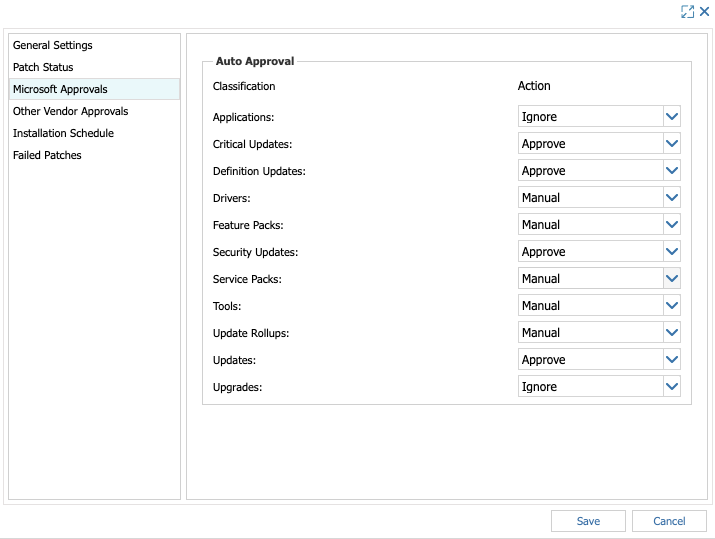Expand dialog with the maximize icon
Image resolution: width=715 pixels, height=539 pixels.
pyautogui.click(x=687, y=11)
